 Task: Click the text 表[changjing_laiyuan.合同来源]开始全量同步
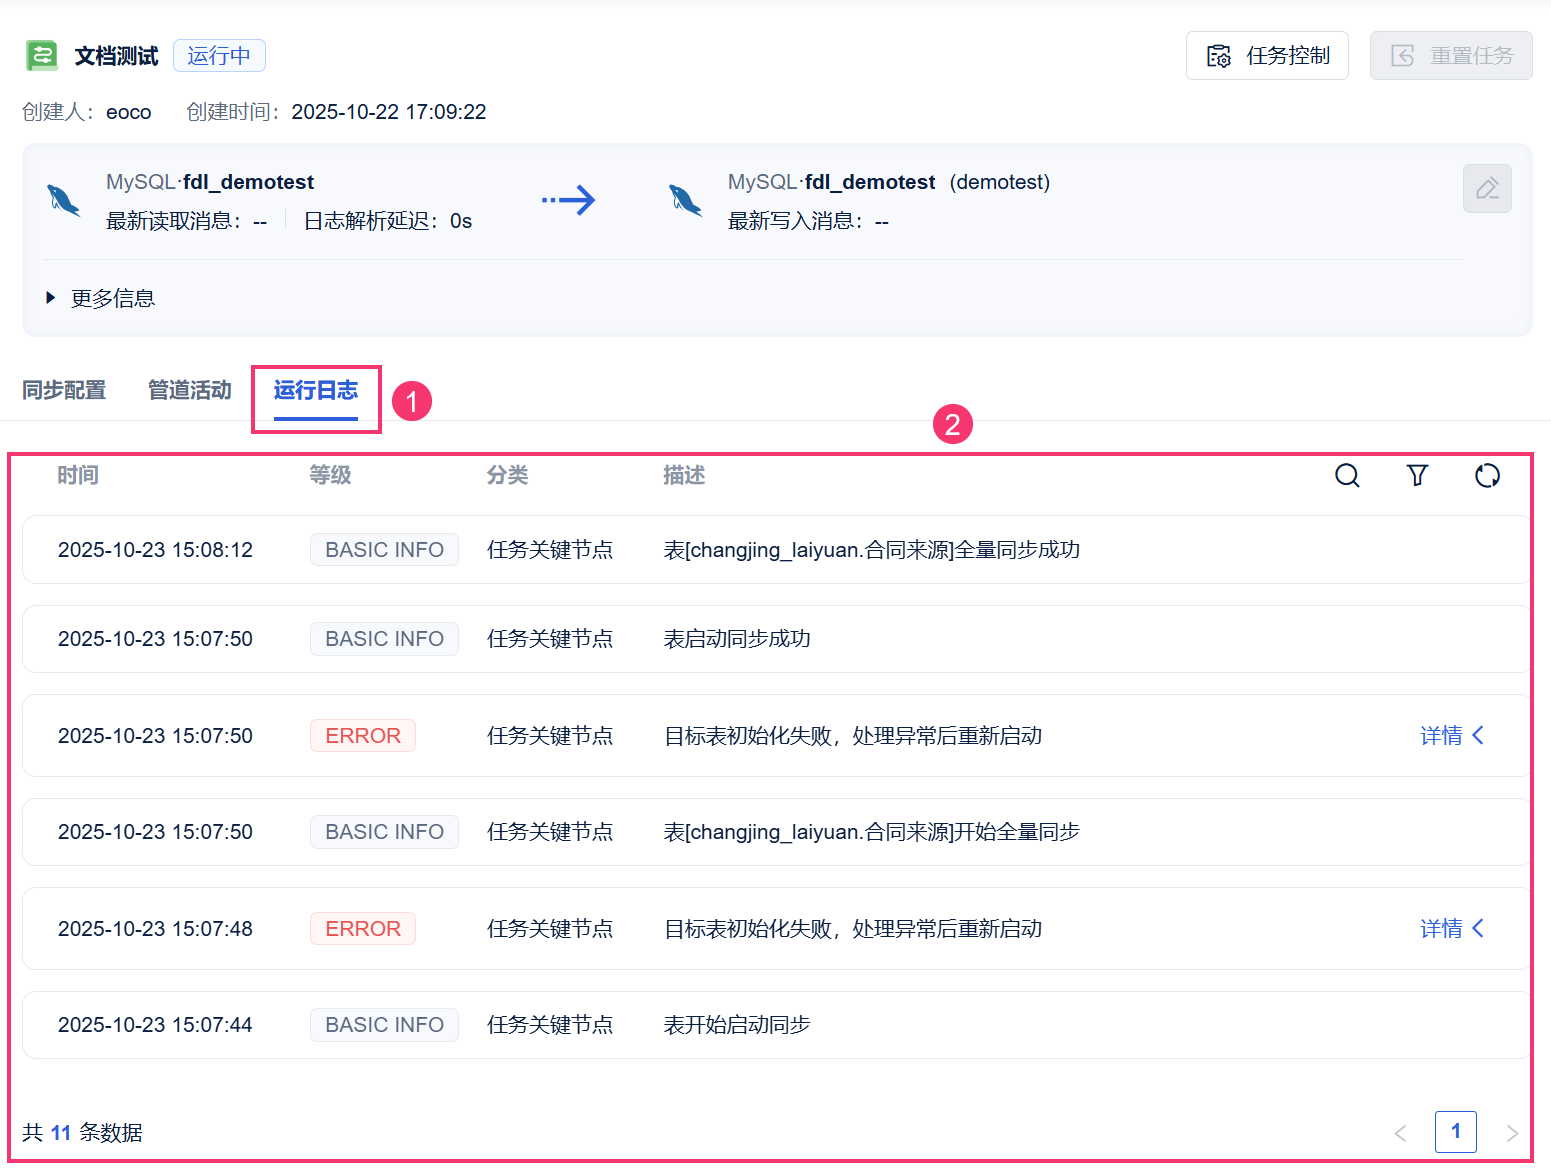(871, 832)
